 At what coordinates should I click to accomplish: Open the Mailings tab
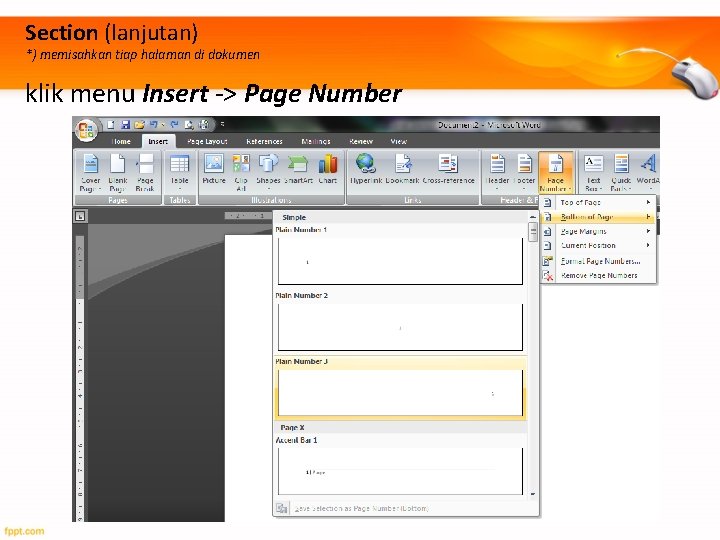[315, 141]
